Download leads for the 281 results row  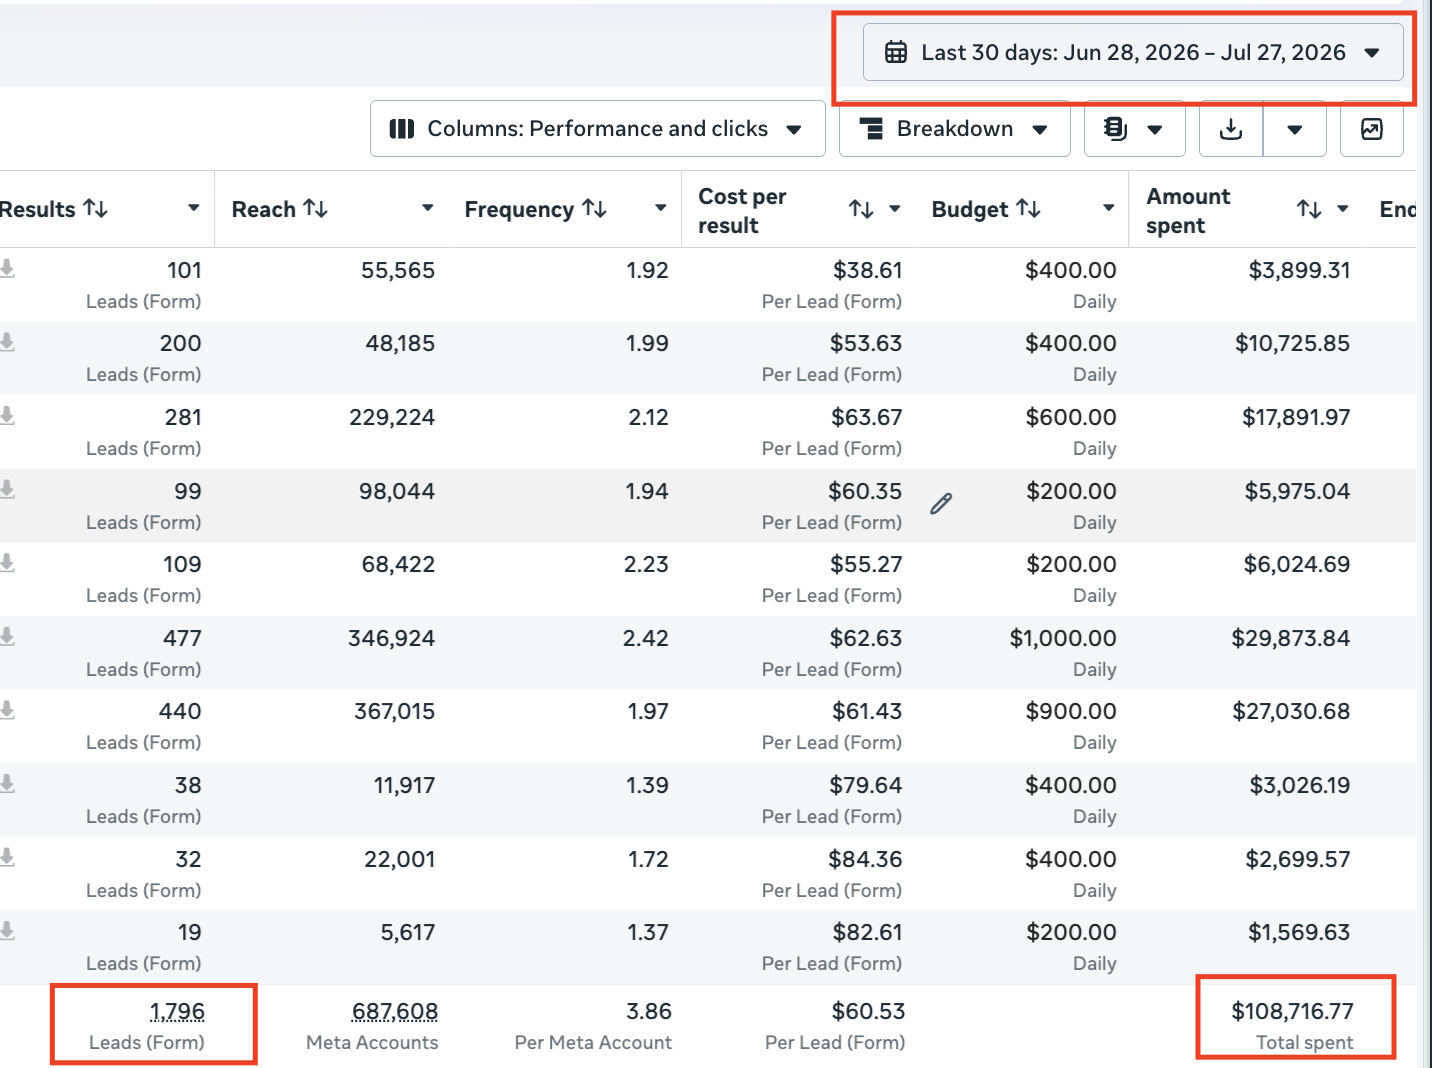pos(7,415)
